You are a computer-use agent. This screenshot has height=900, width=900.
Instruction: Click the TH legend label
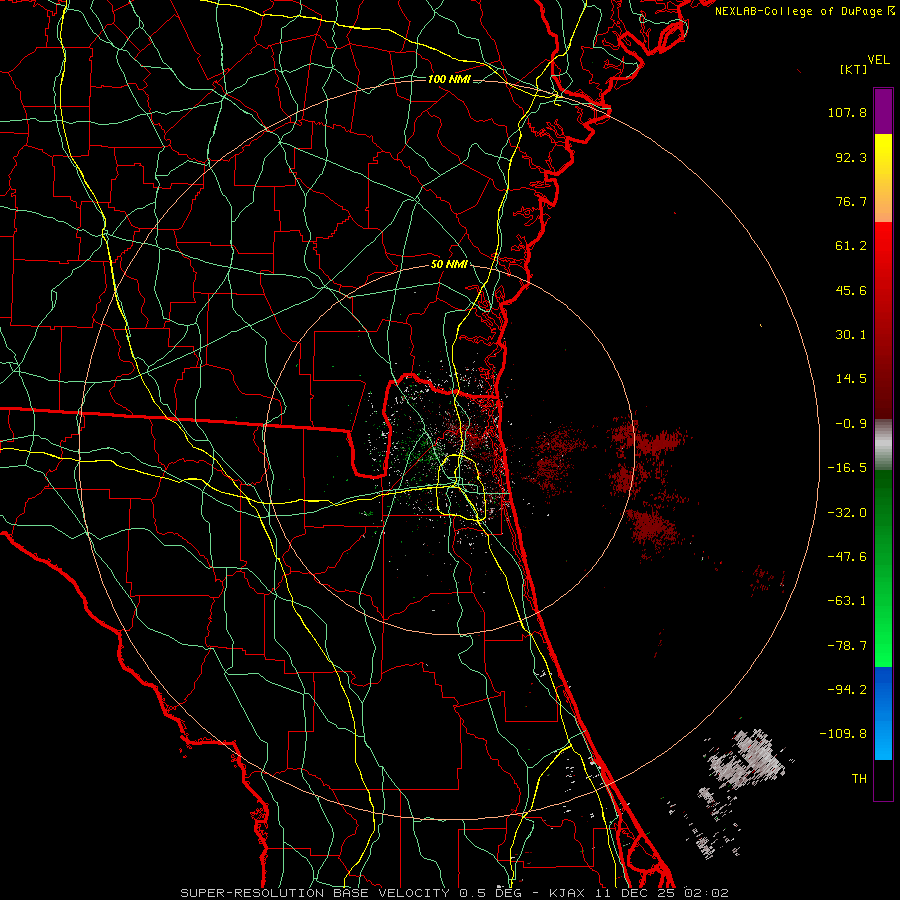(859, 778)
